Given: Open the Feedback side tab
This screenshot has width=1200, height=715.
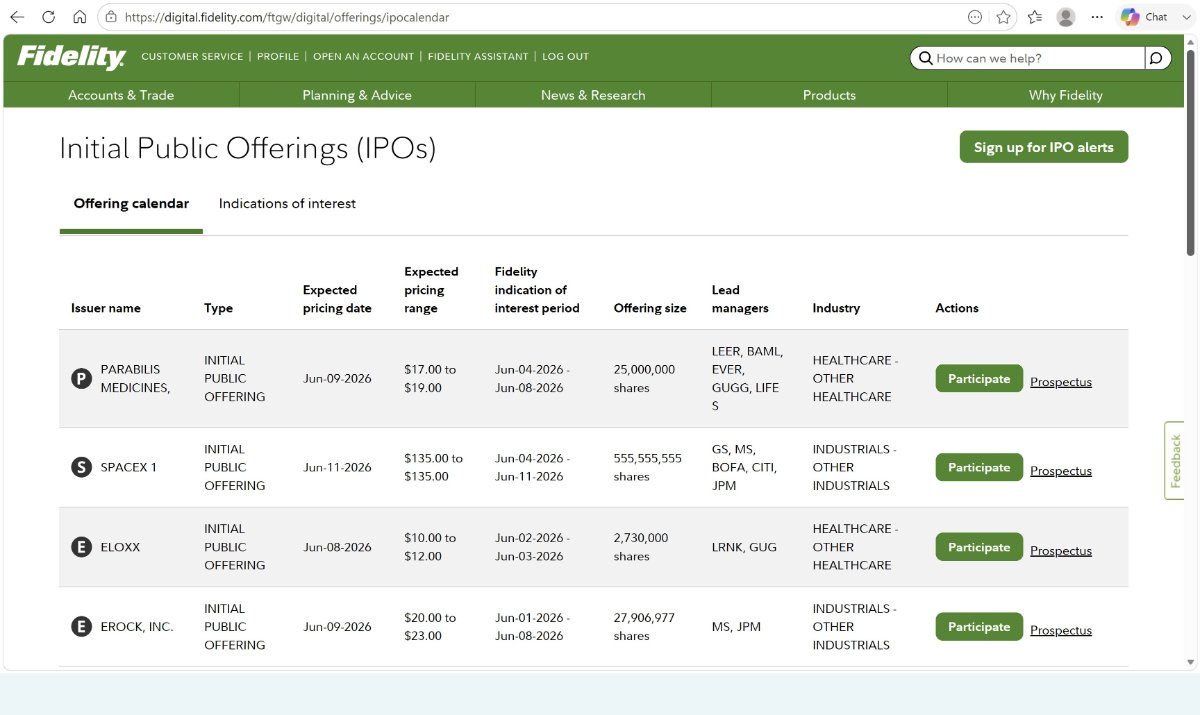Looking at the screenshot, I should 1175,460.
